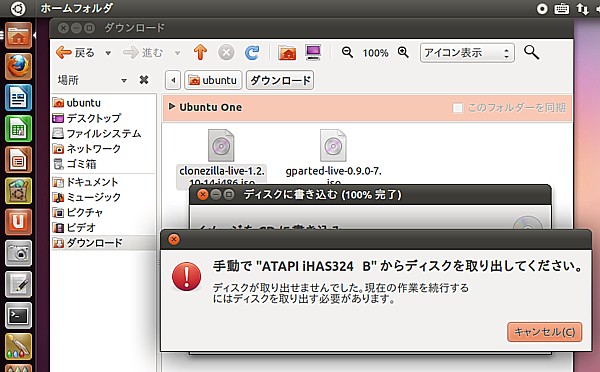Close the sidebar pane with the X
Image resolution: width=600 pixels, height=372 pixels.
pyautogui.click(x=144, y=80)
